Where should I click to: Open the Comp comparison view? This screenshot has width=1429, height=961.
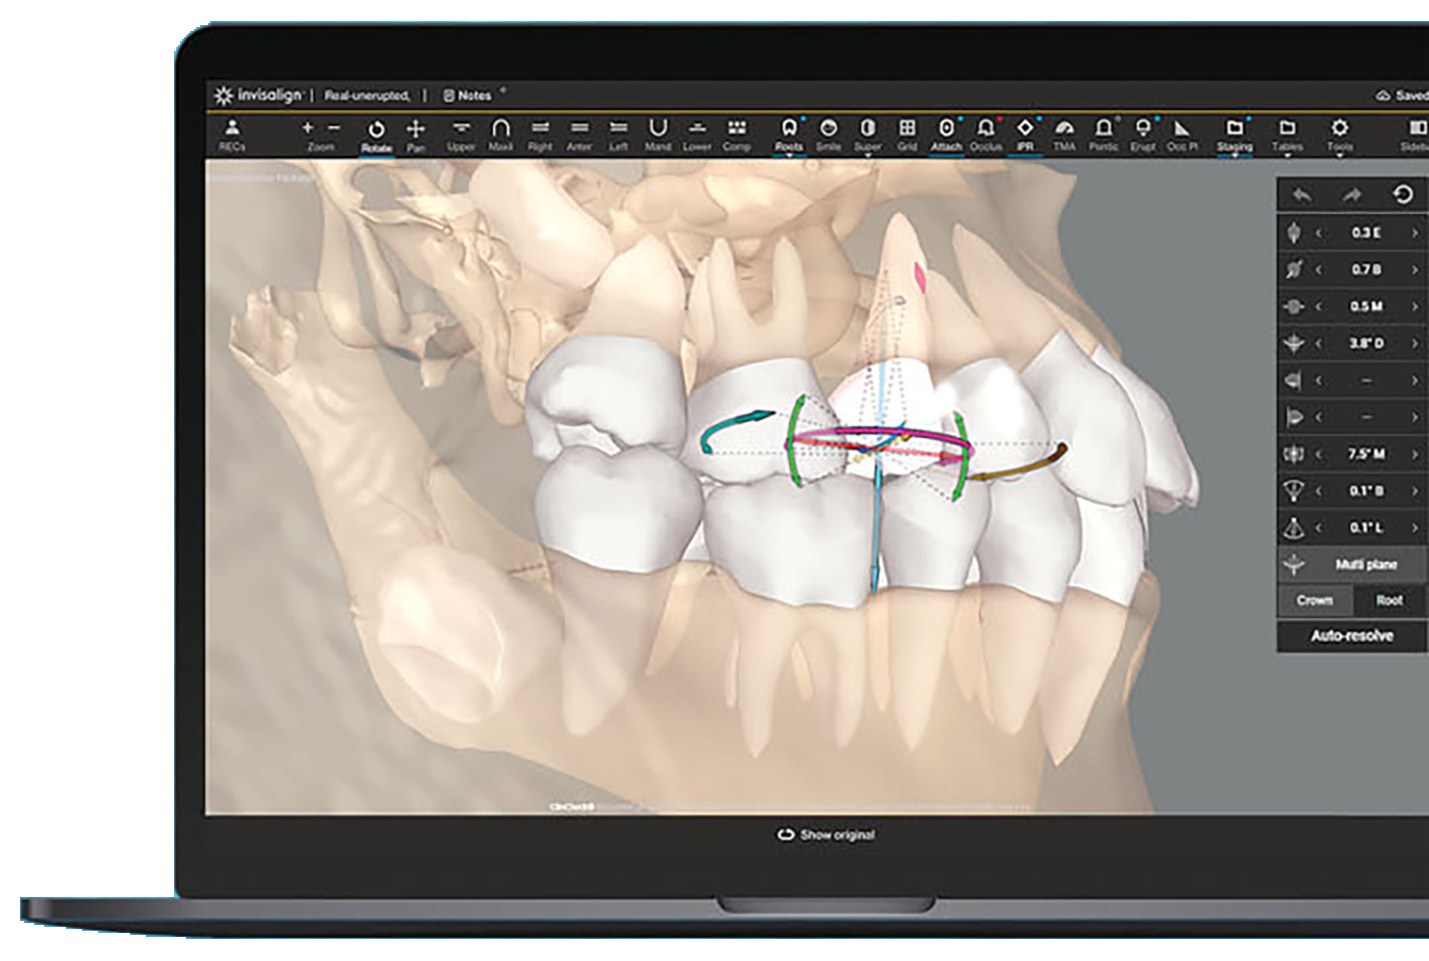[737, 135]
